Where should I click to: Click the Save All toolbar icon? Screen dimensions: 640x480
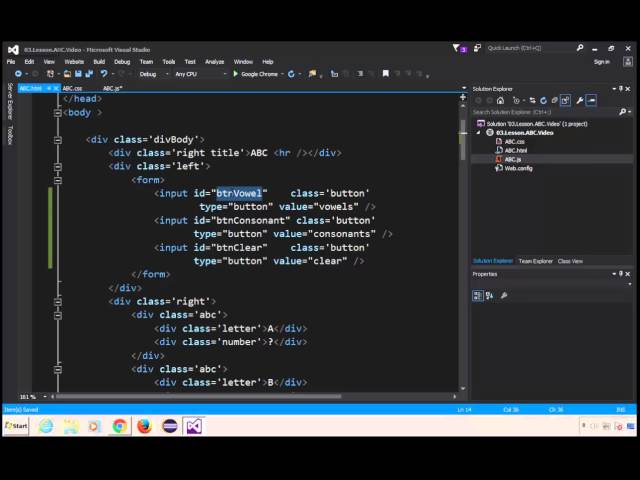[89, 74]
